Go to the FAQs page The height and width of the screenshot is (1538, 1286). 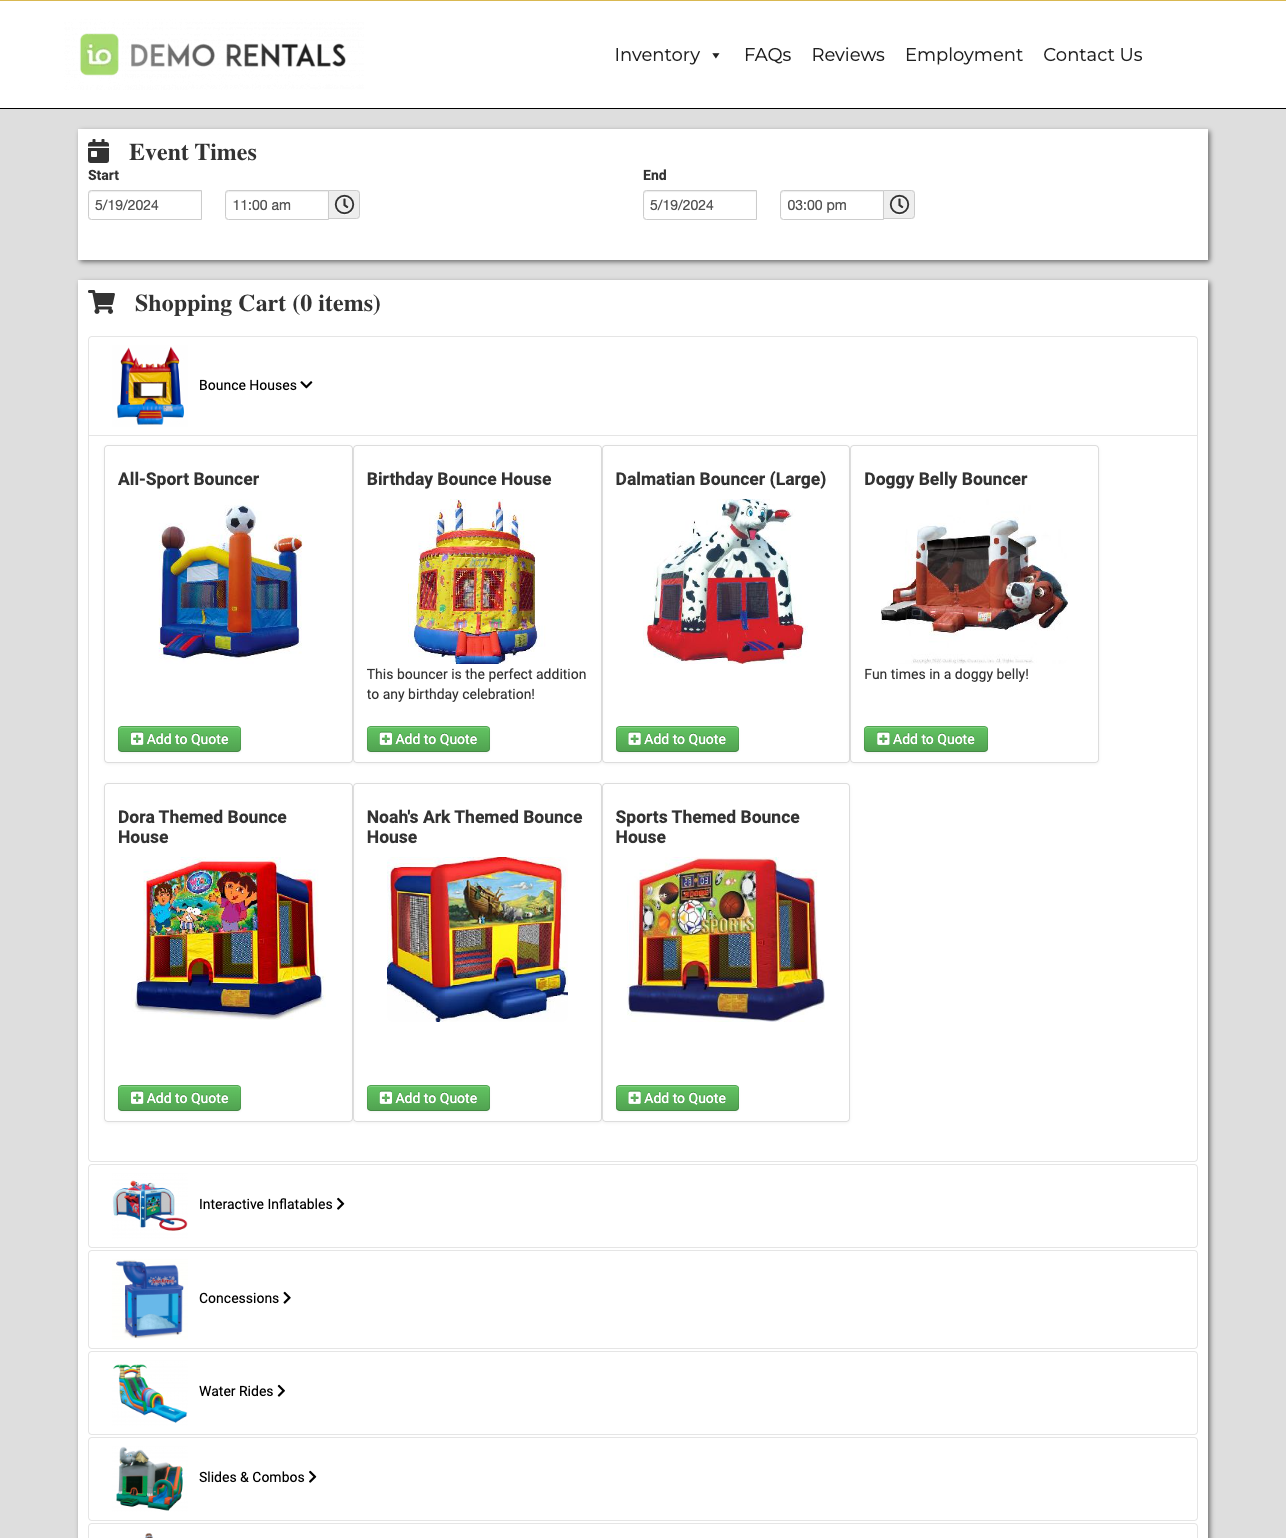(767, 55)
